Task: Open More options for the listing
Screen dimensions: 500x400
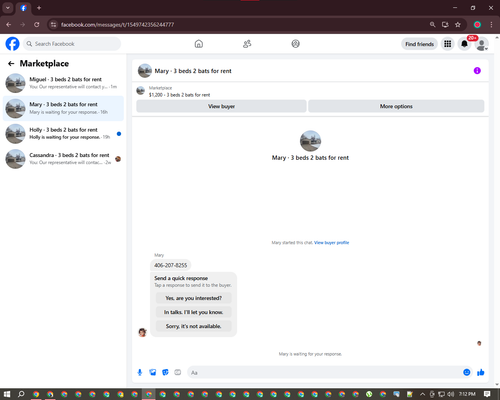Action: tap(396, 106)
